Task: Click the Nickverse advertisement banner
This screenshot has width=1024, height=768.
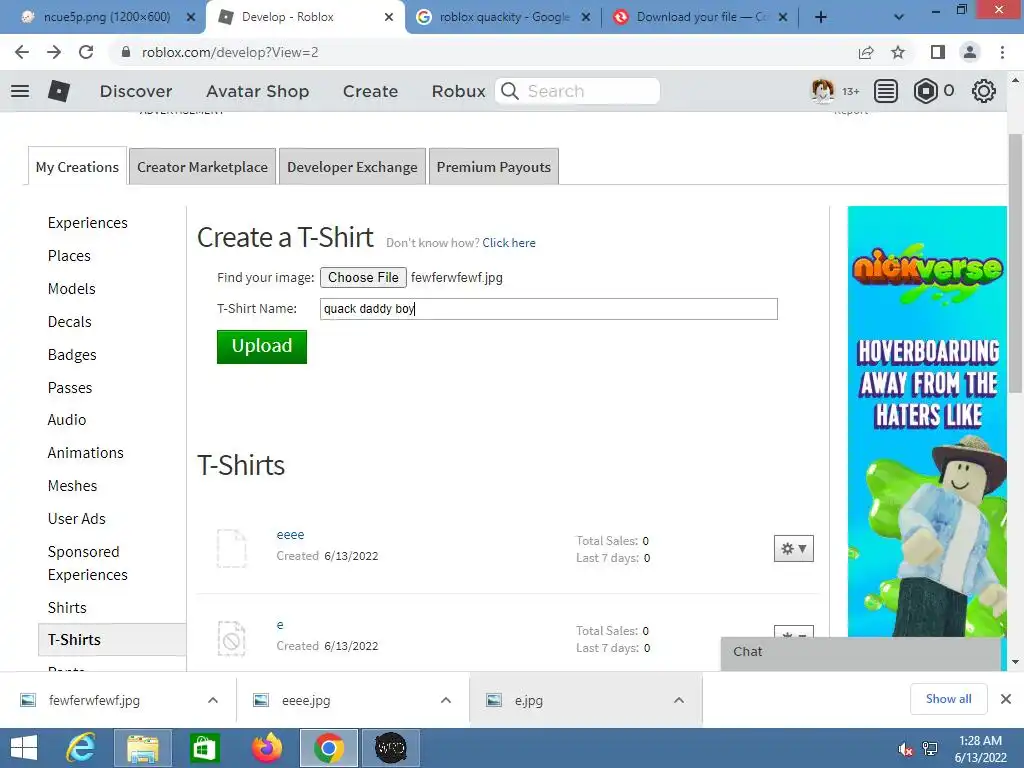Action: point(927,421)
